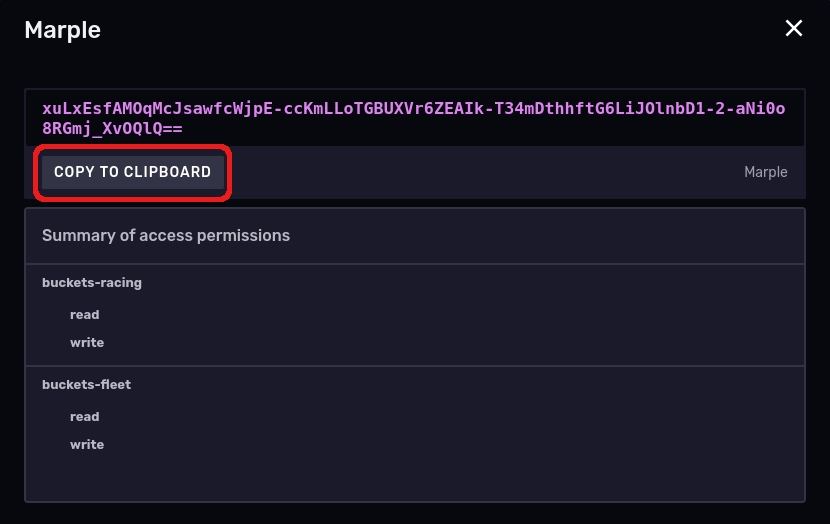Close the Marple token dialog
The image size is (830, 524).
click(794, 29)
